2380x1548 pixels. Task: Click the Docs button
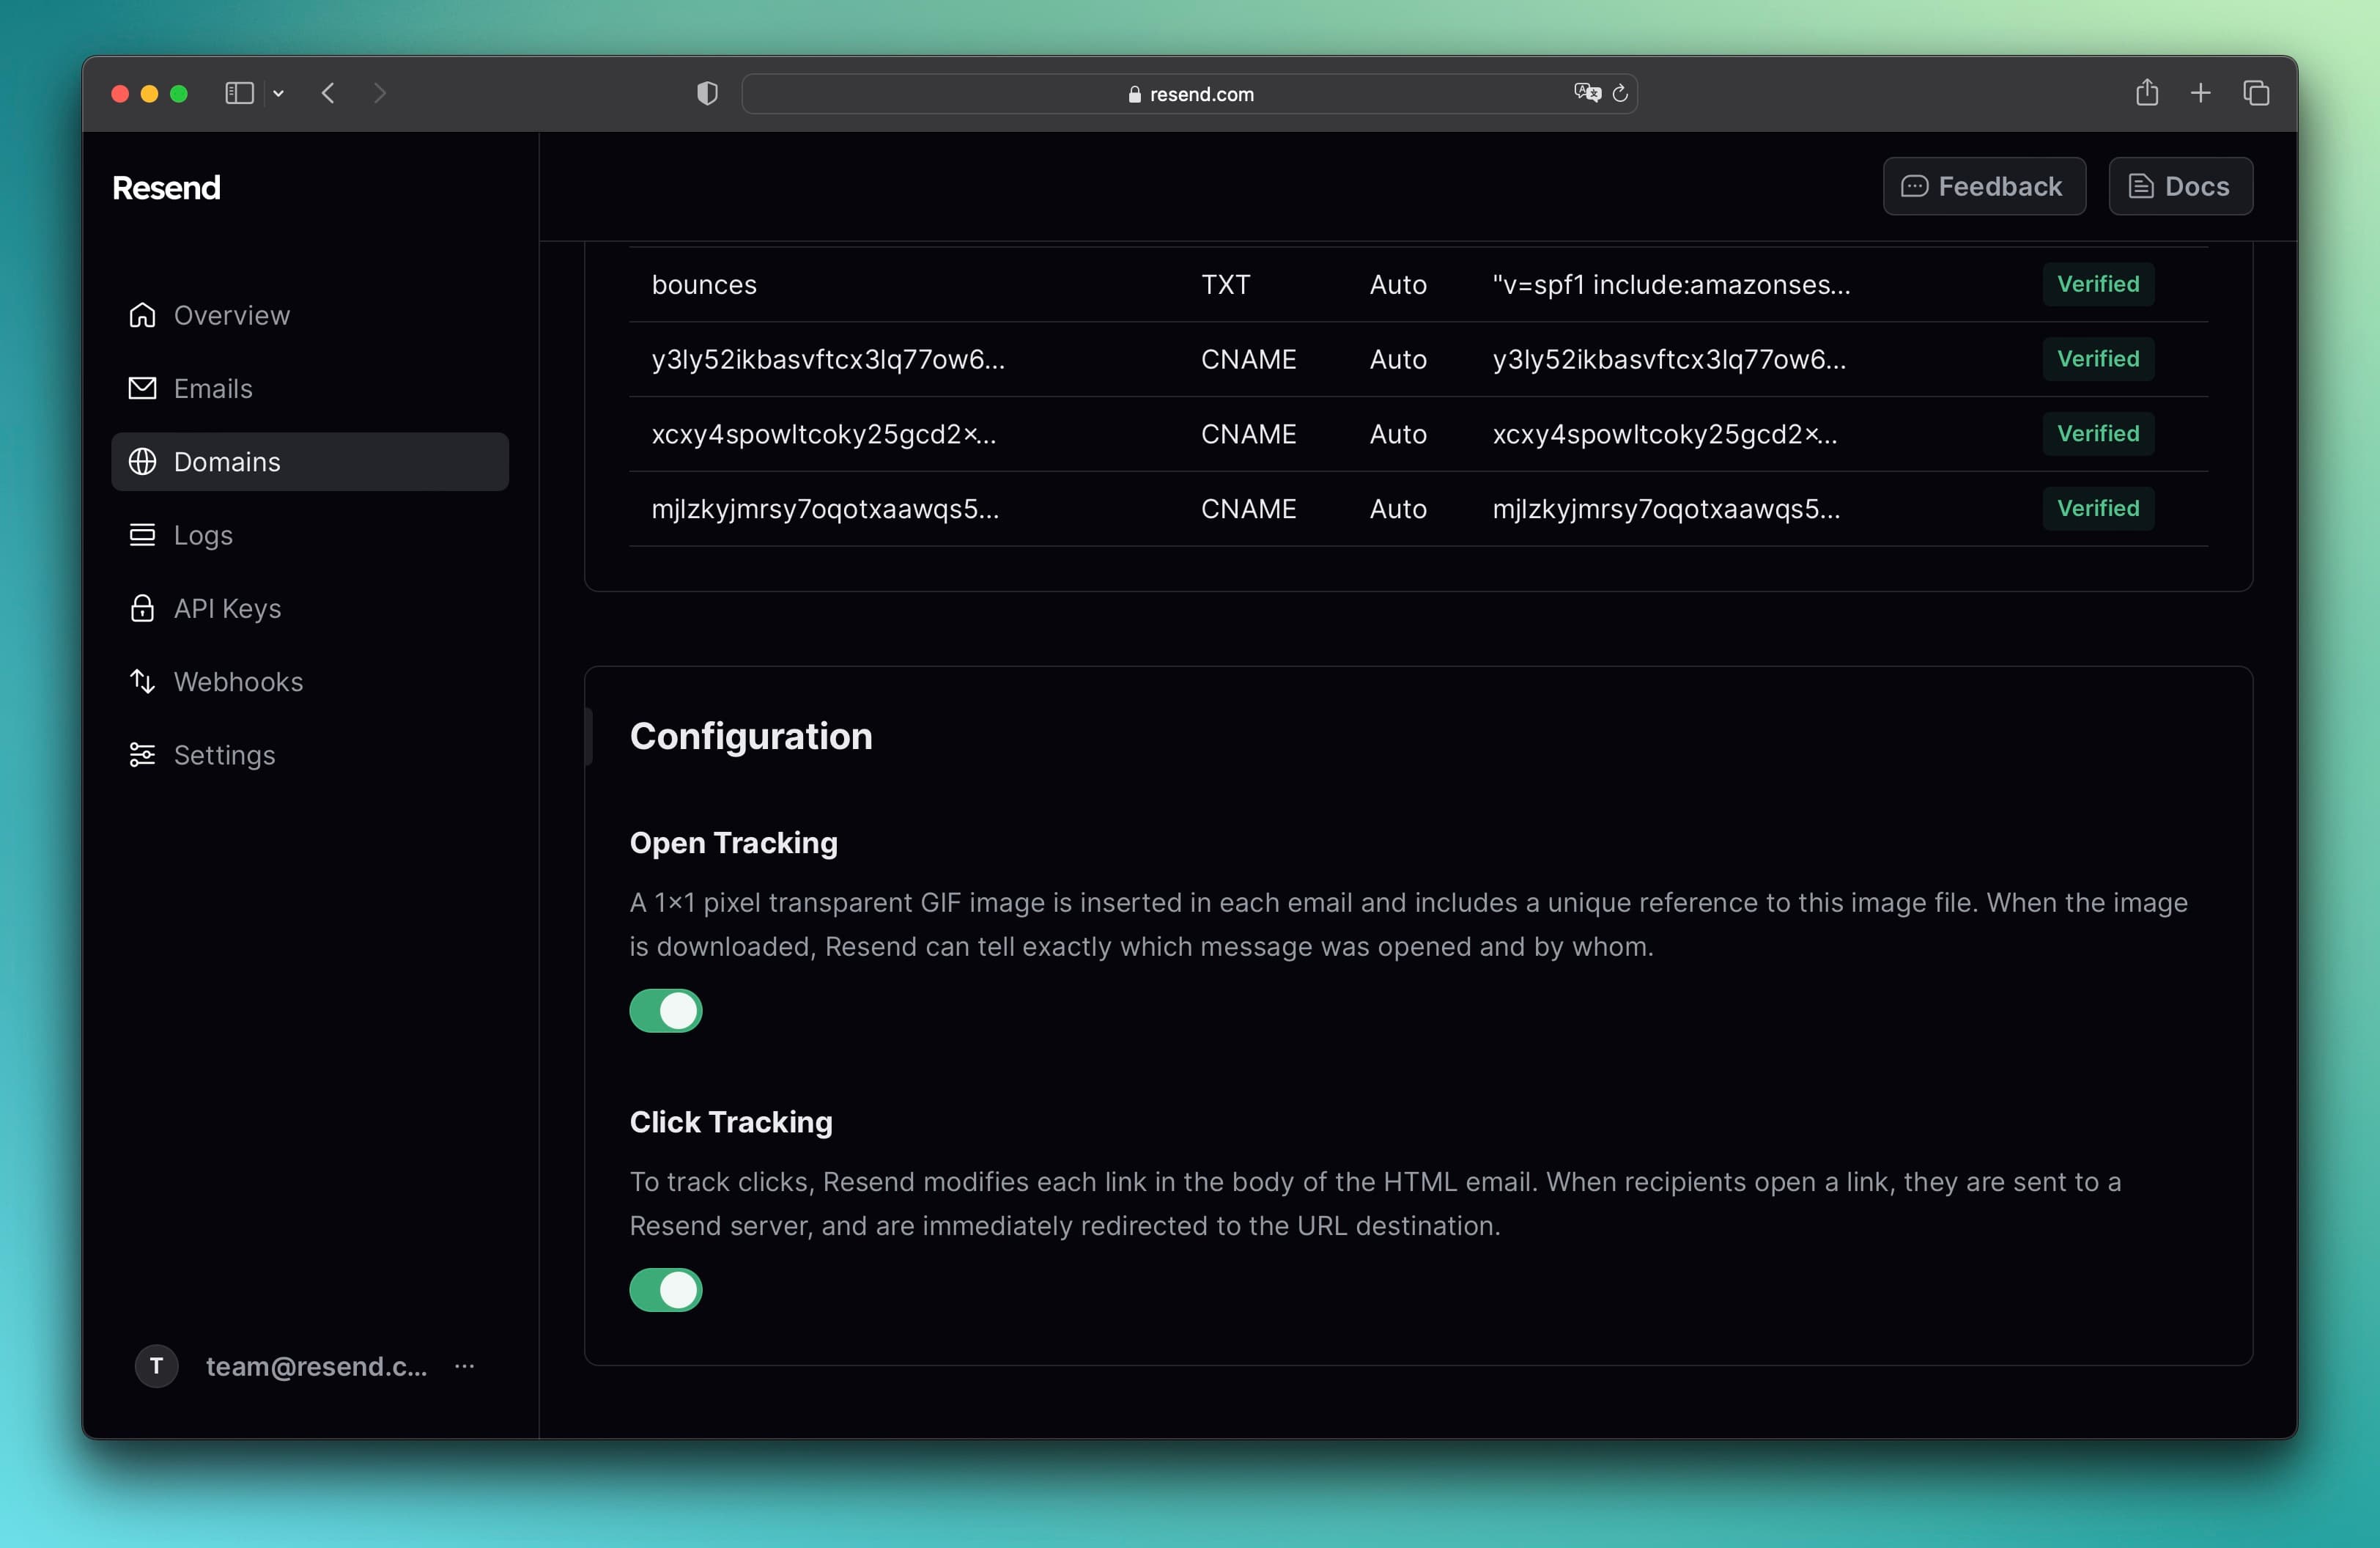point(2180,186)
